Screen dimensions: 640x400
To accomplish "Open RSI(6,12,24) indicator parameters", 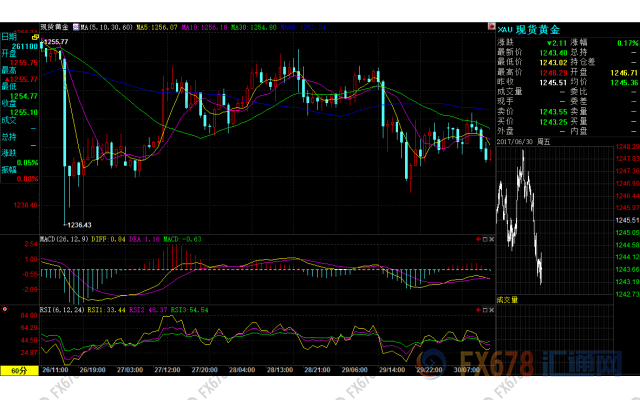I will point(65,311).
